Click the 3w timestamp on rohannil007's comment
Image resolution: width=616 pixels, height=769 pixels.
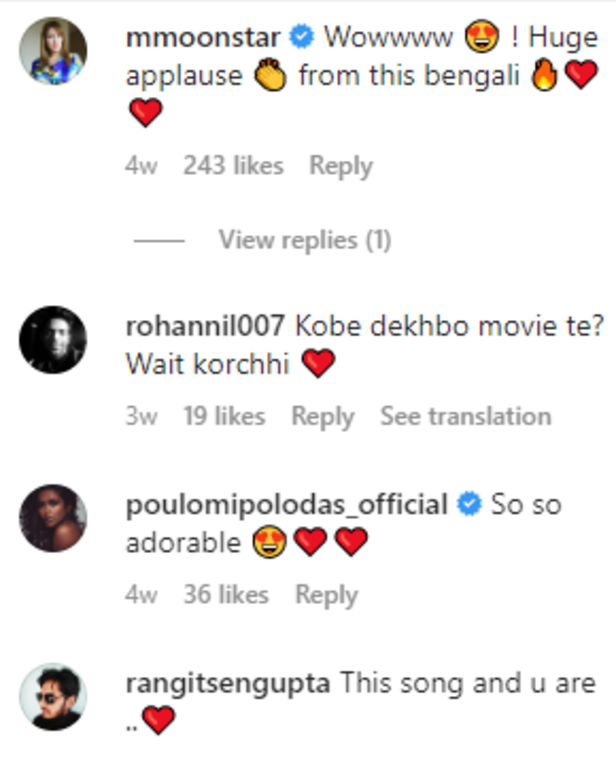(x=141, y=416)
